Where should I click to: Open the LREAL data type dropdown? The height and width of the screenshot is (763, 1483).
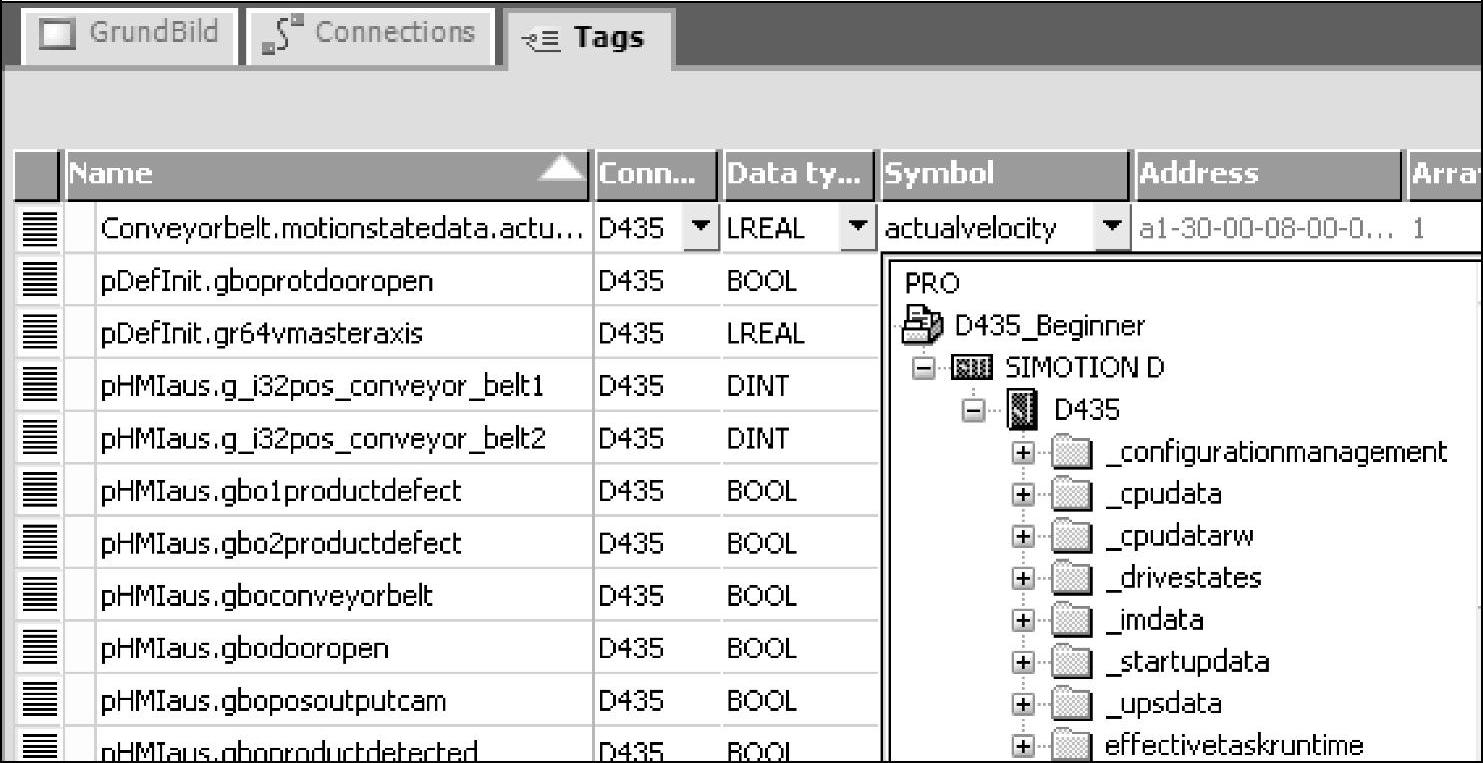pyautogui.click(x=857, y=229)
